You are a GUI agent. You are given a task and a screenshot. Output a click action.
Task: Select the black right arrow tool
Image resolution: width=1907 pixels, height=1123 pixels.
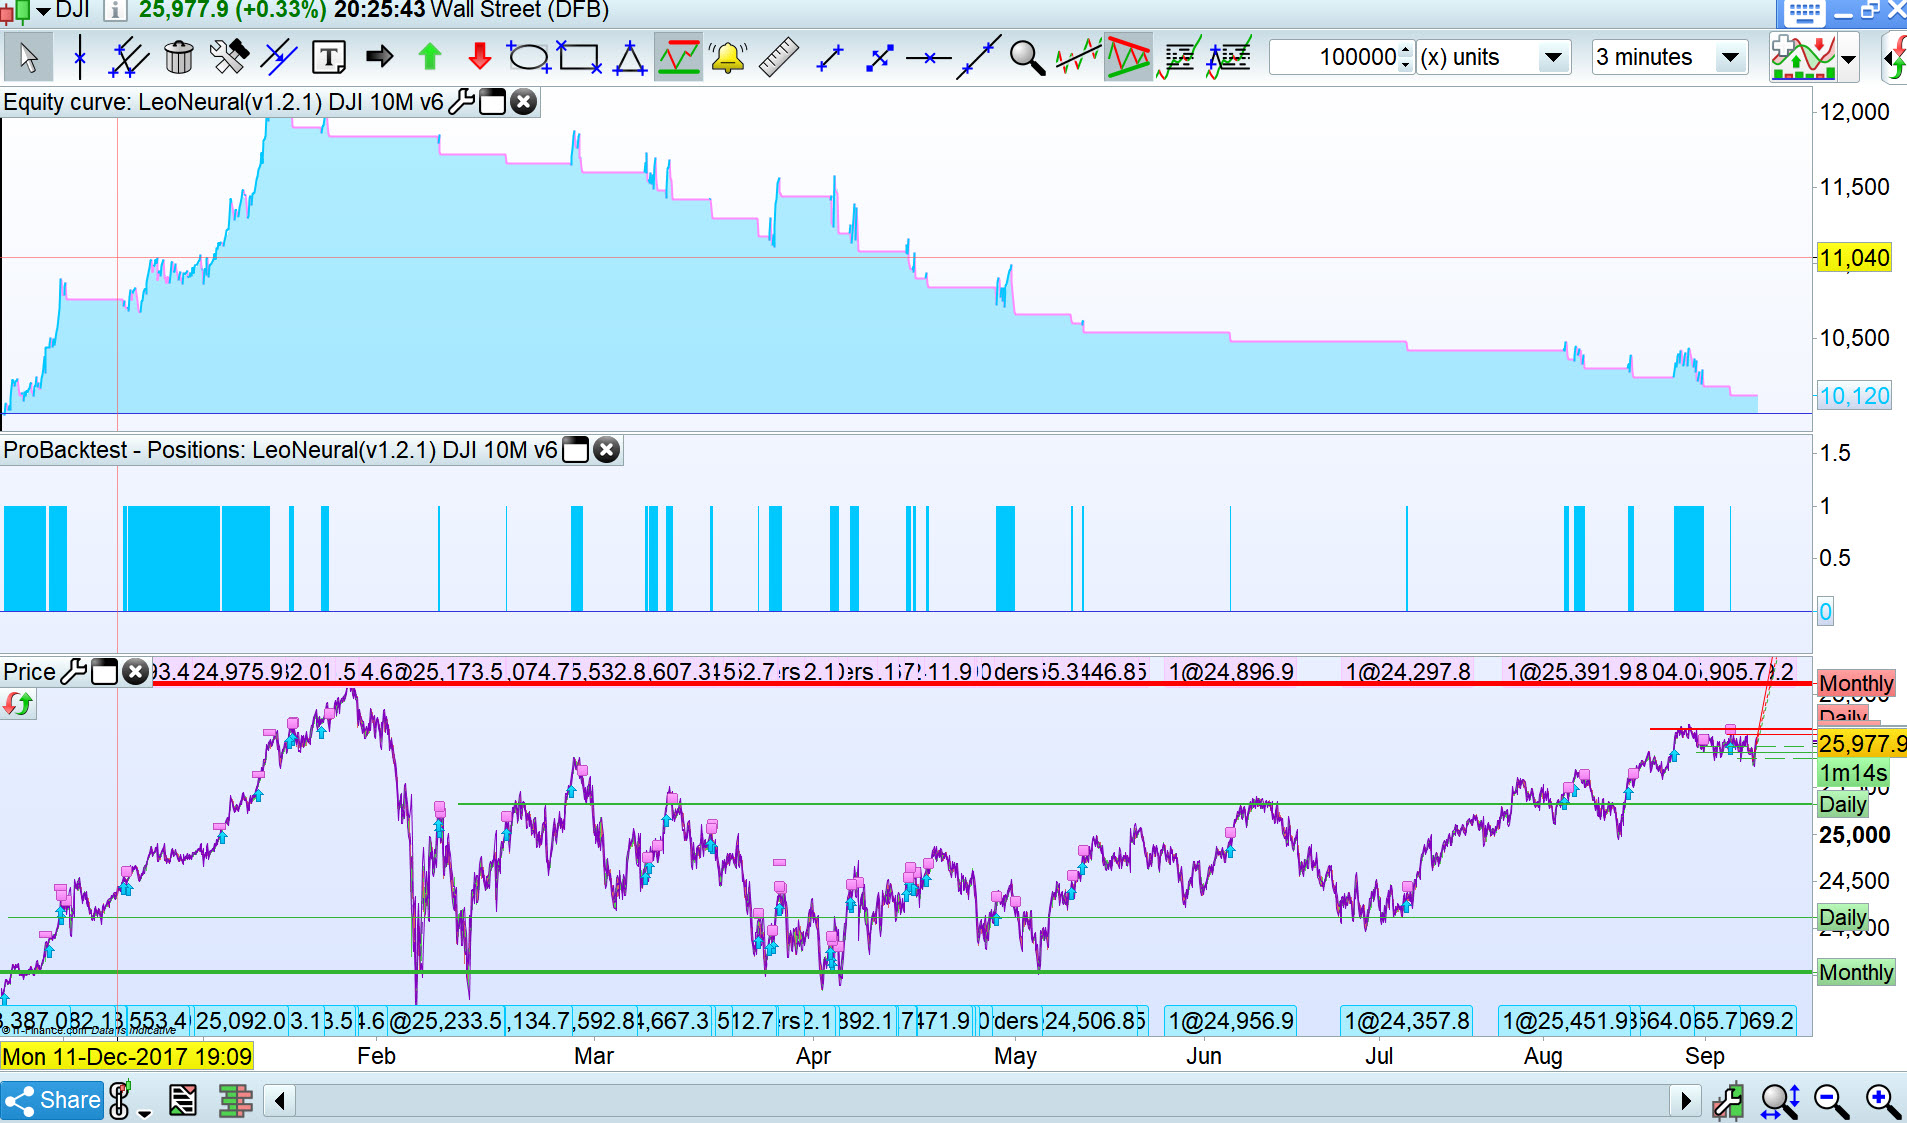click(x=379, y=57)
